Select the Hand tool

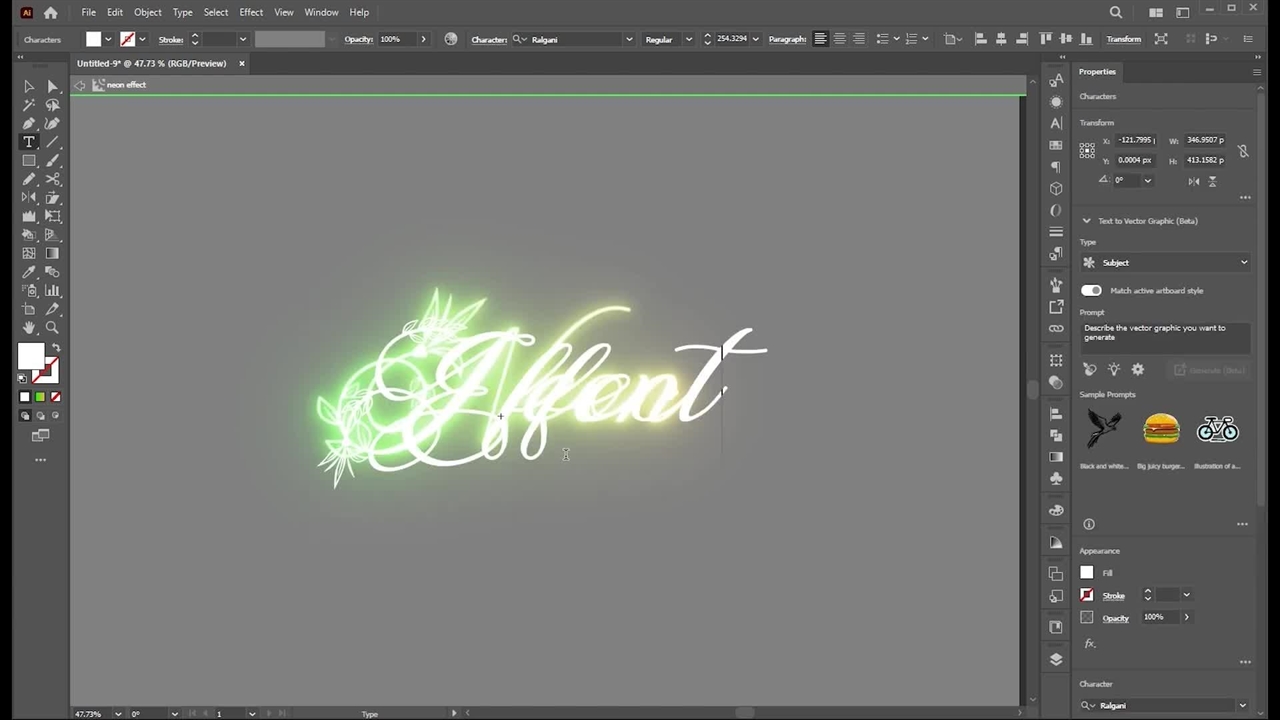tap(29, 328)
